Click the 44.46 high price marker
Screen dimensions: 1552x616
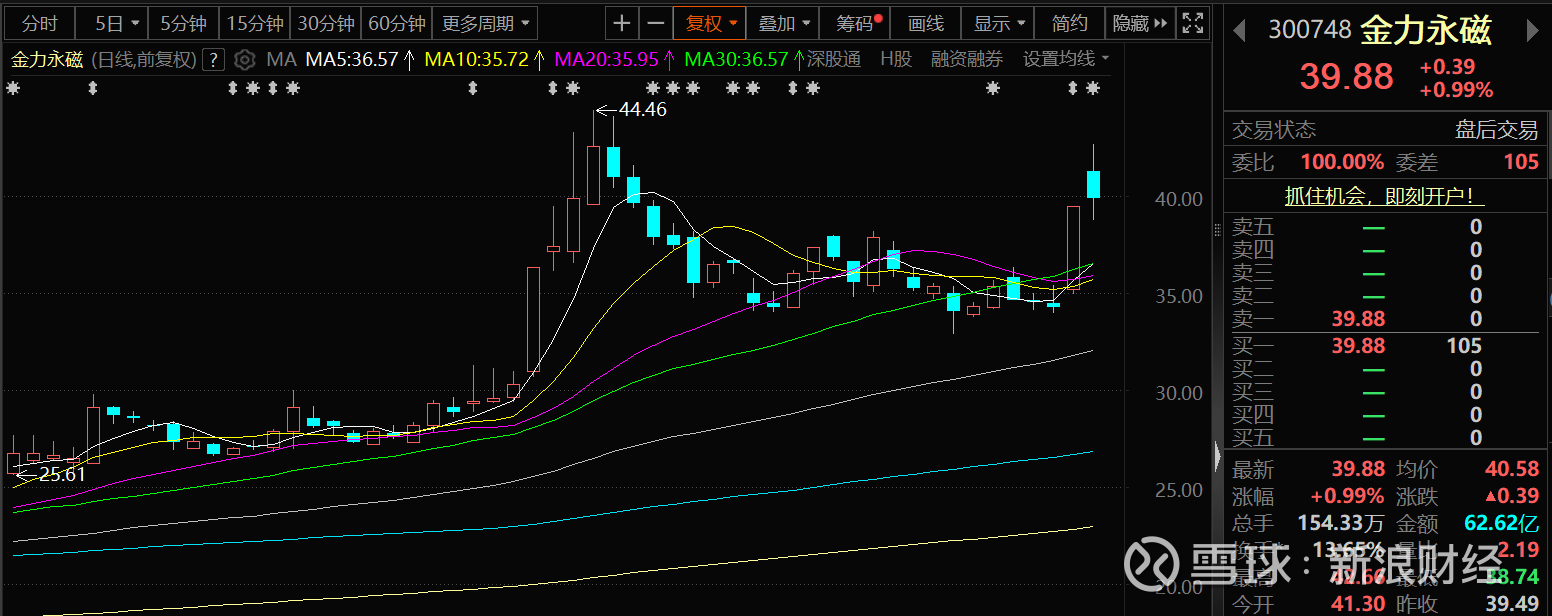(x=642, y=110)
